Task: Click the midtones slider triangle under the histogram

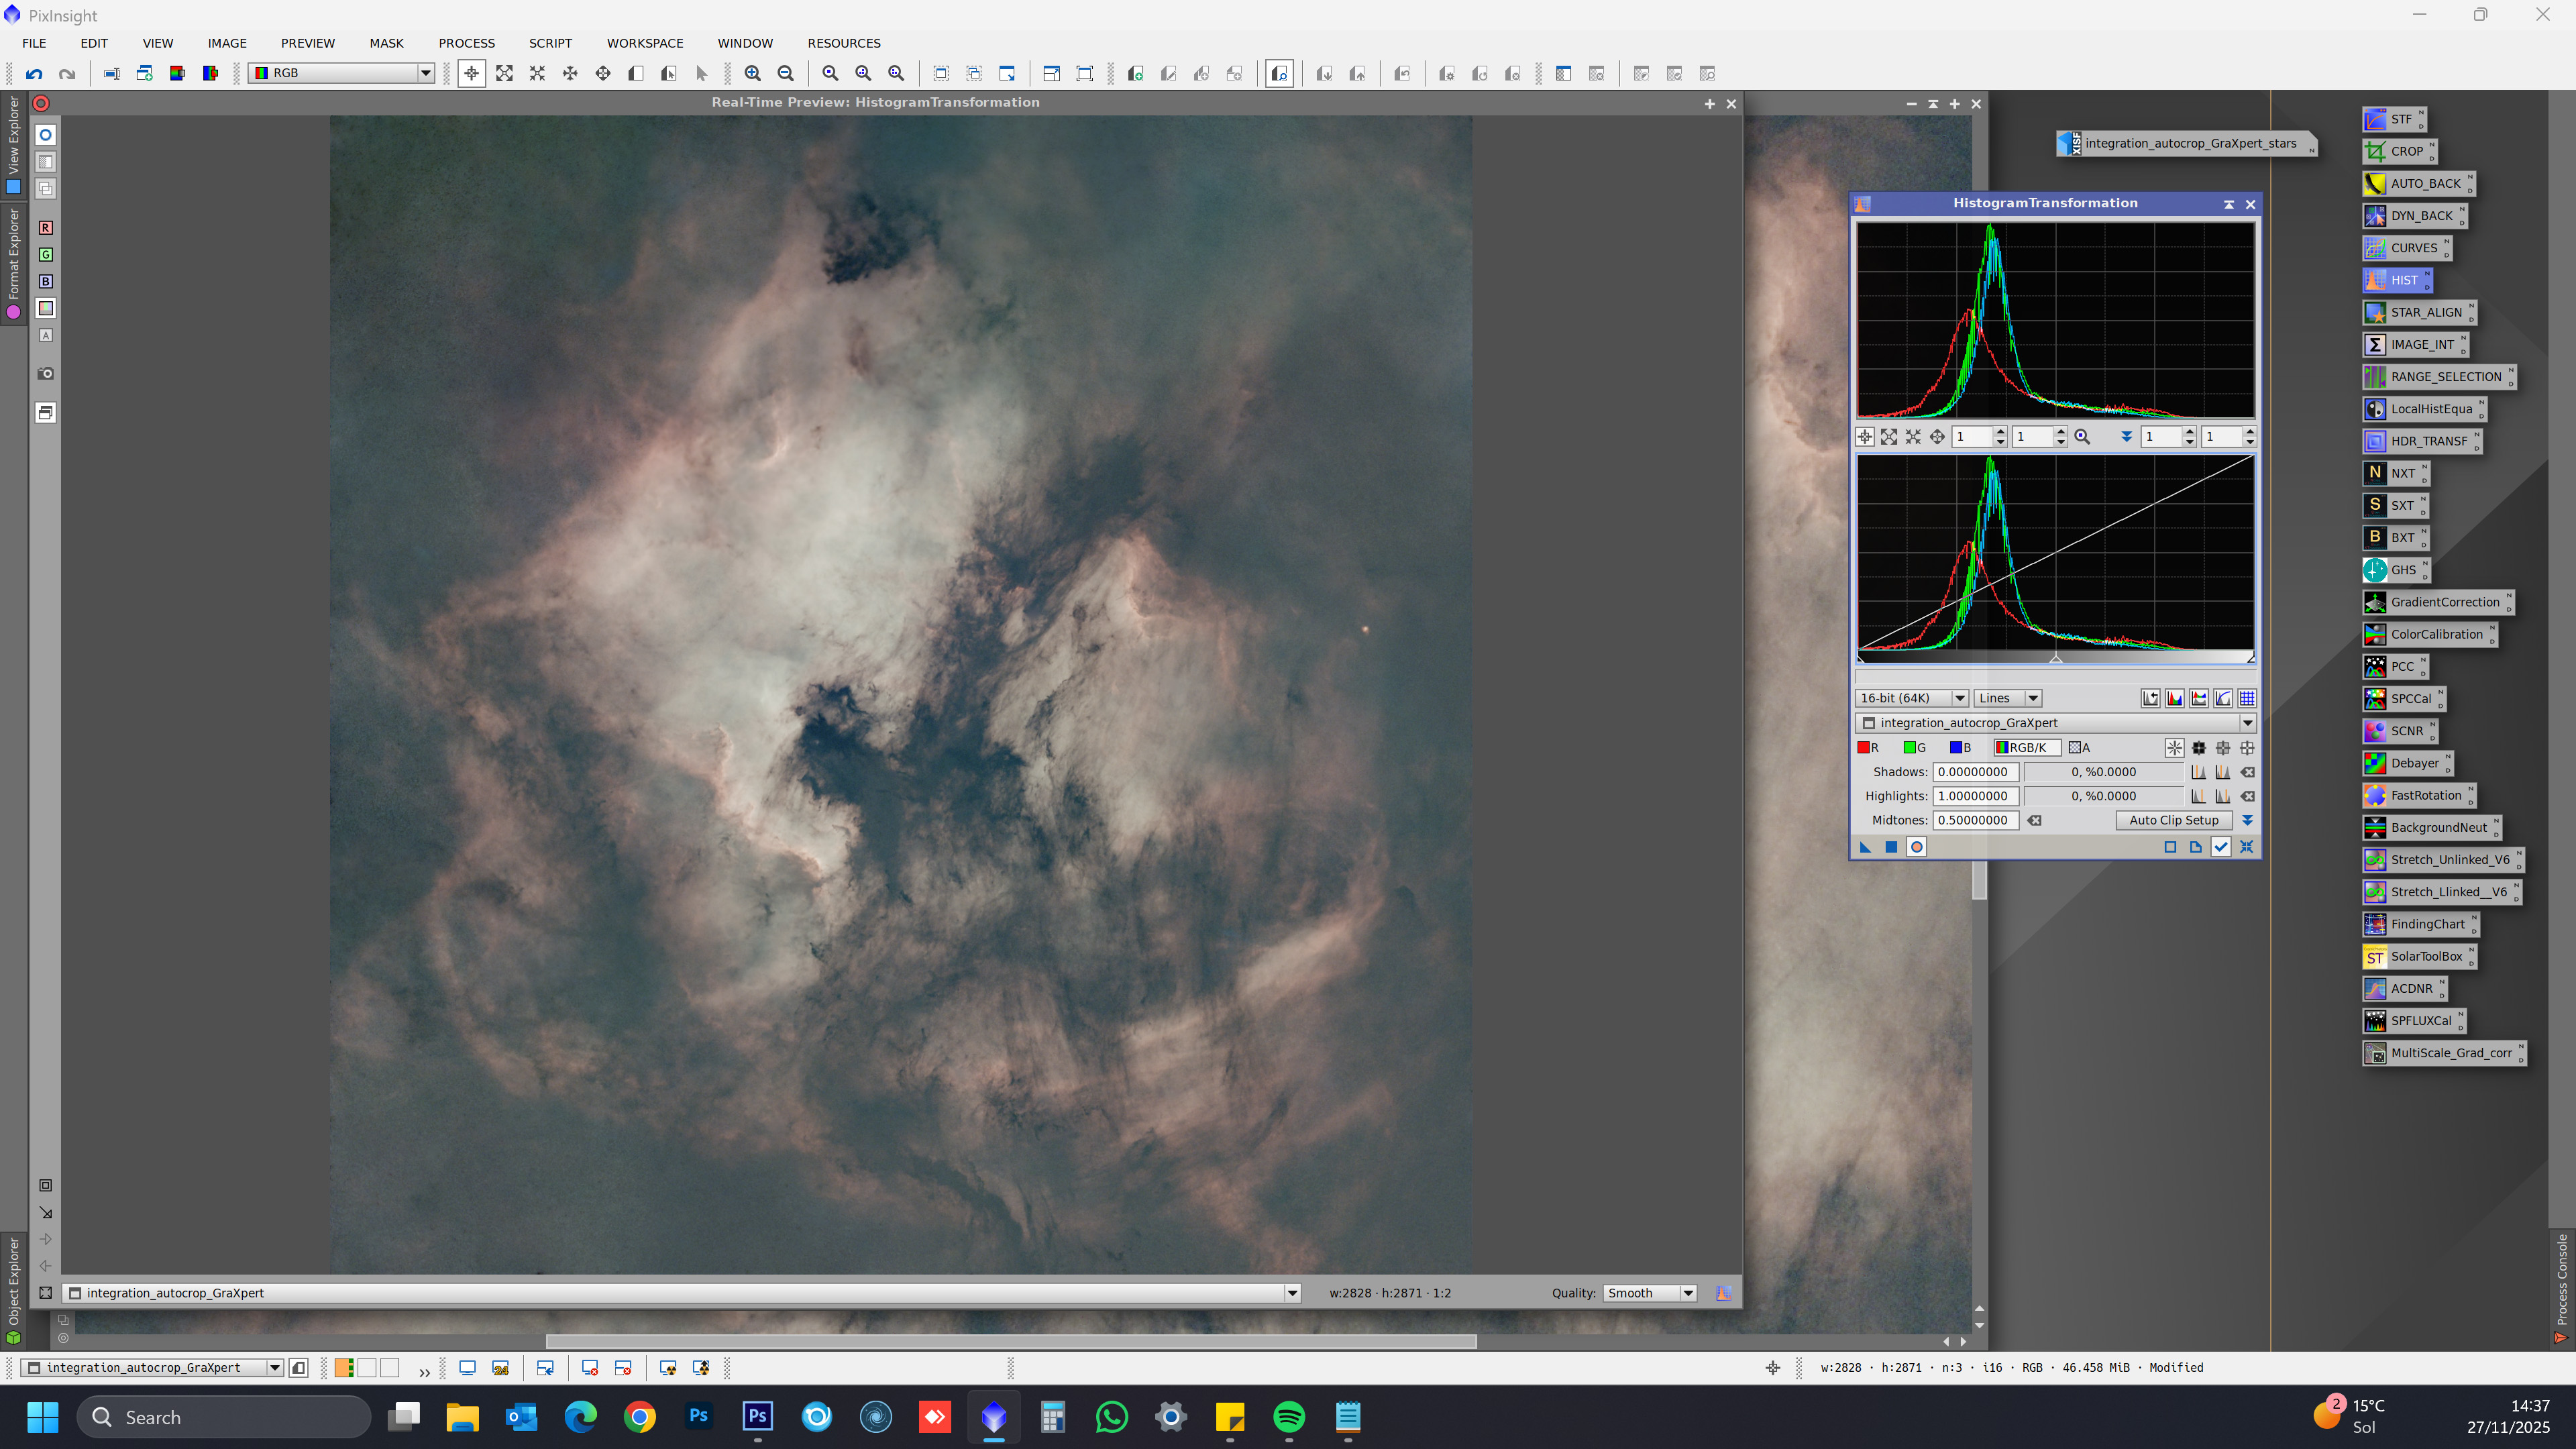Action: [x=2056, y=658]
